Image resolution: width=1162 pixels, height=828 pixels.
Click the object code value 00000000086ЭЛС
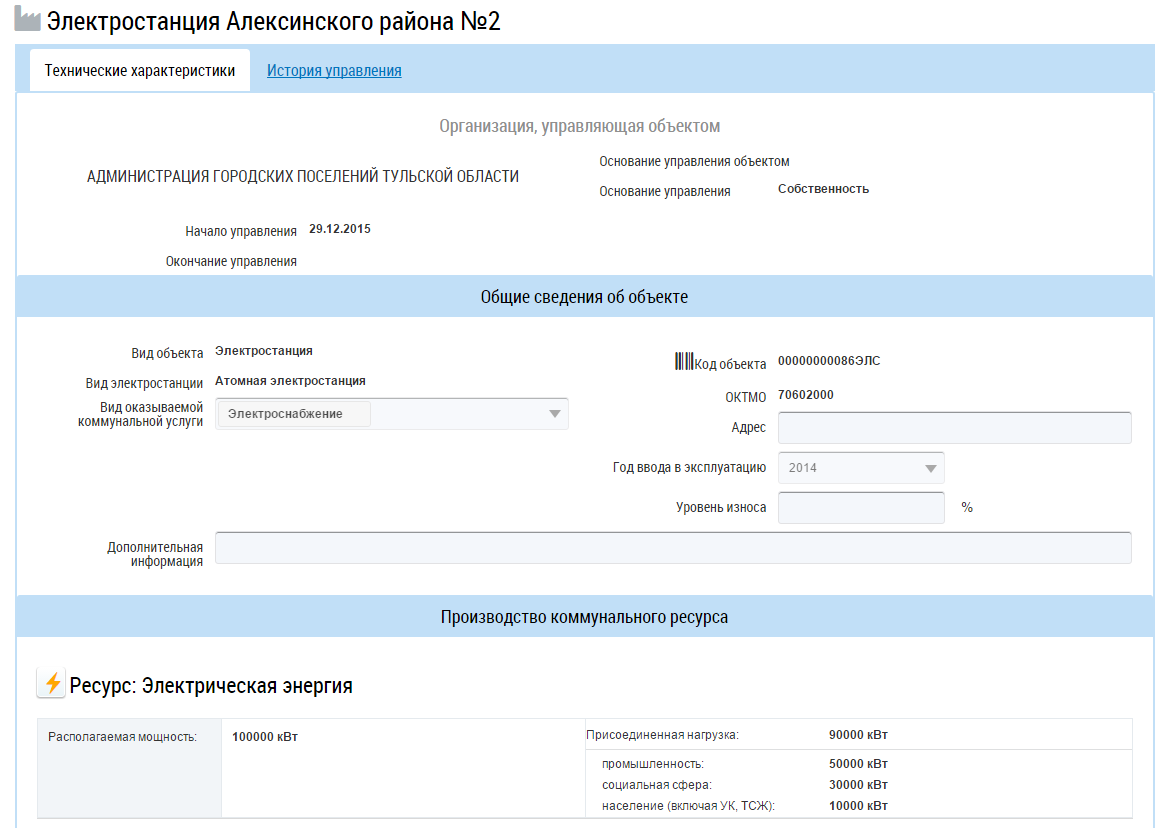(828, 362)
